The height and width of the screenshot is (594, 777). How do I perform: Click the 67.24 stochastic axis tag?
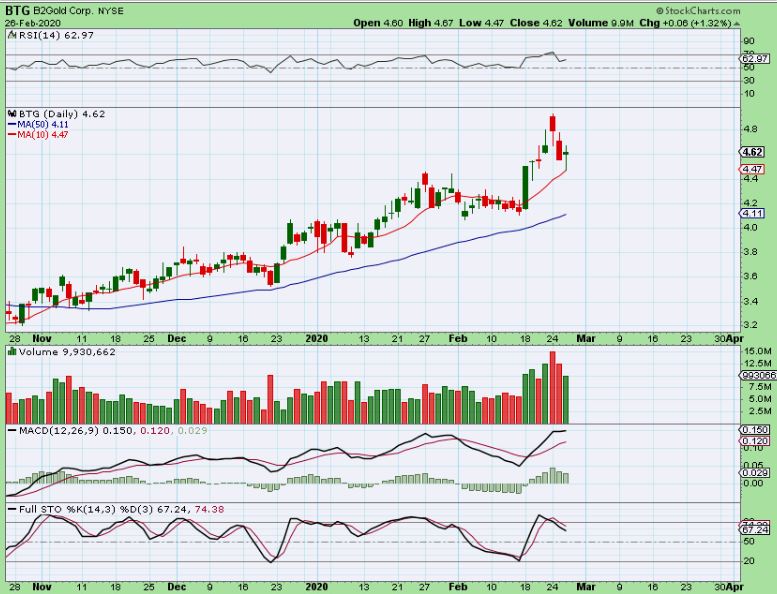pyautogui.click(x=756, y=530)
